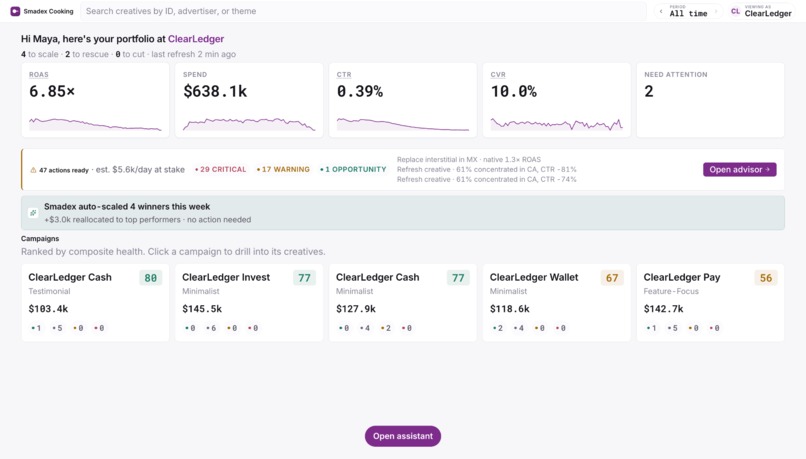
Task: Click the CVR sparkline chart
Action: click(x=556, y=124)
